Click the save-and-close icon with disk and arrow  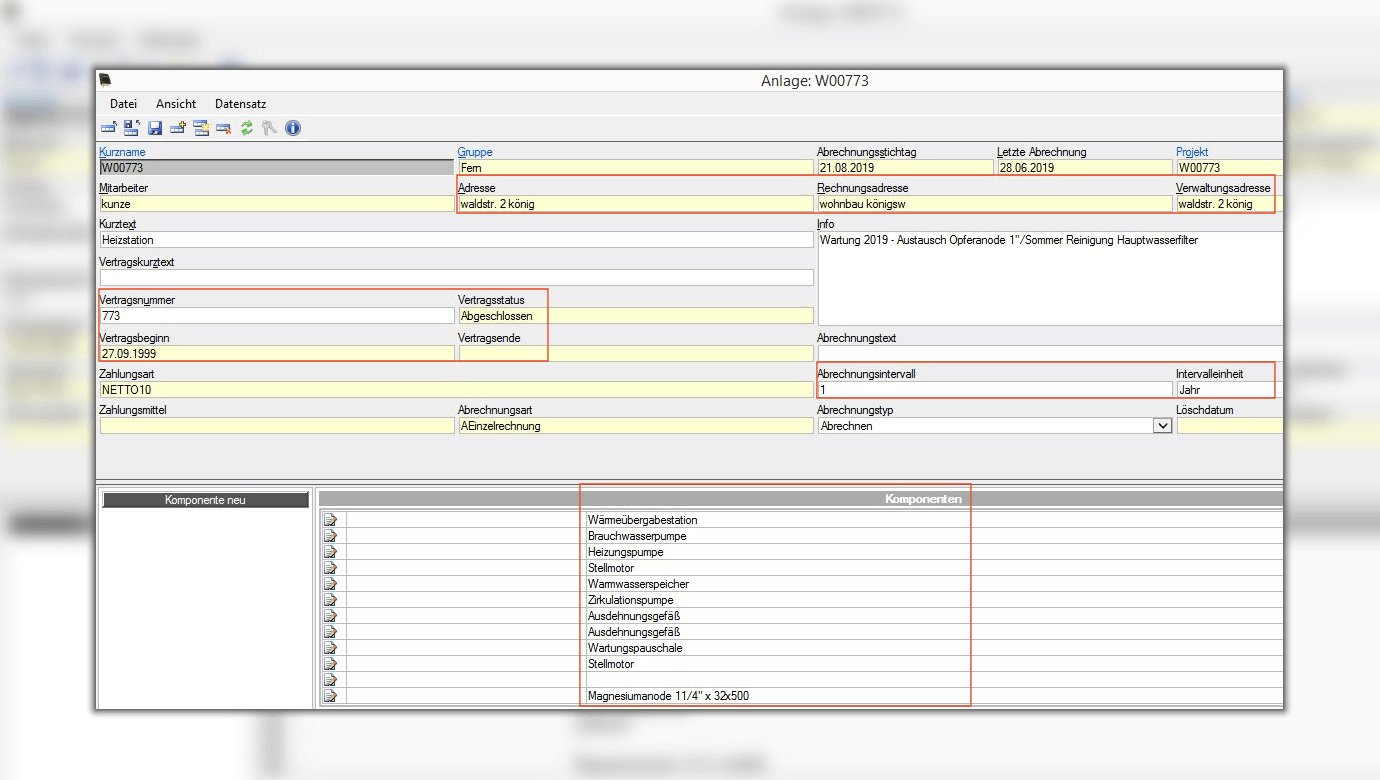point(131,128)
